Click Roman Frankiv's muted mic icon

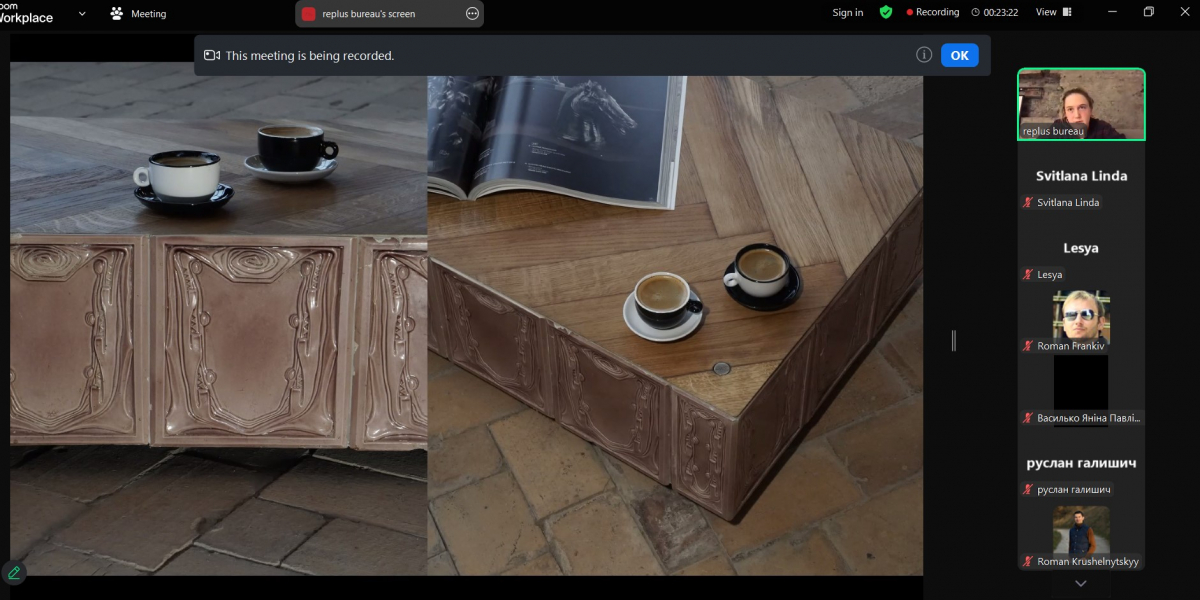coord(1027,346)
